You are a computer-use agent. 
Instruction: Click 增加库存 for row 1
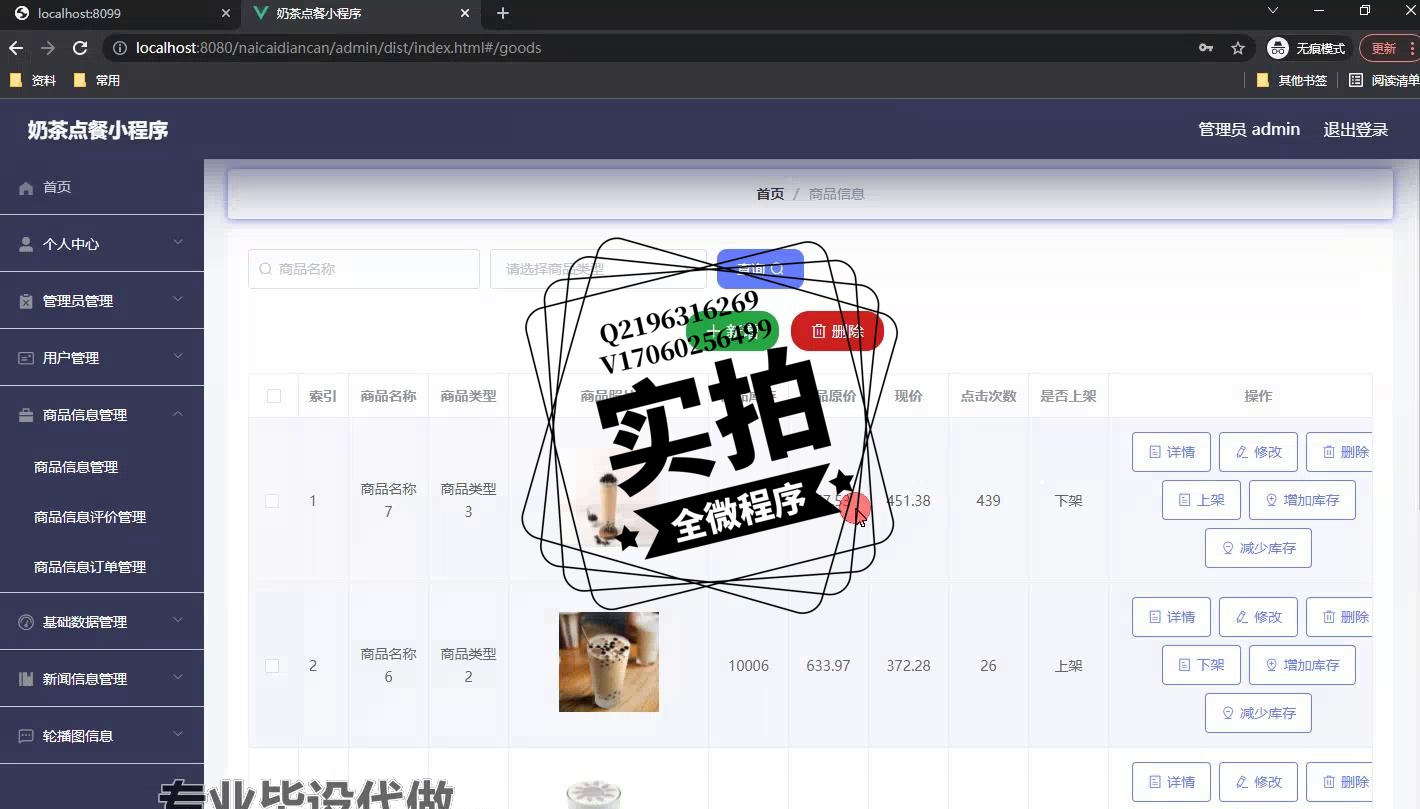point(1302,500)
